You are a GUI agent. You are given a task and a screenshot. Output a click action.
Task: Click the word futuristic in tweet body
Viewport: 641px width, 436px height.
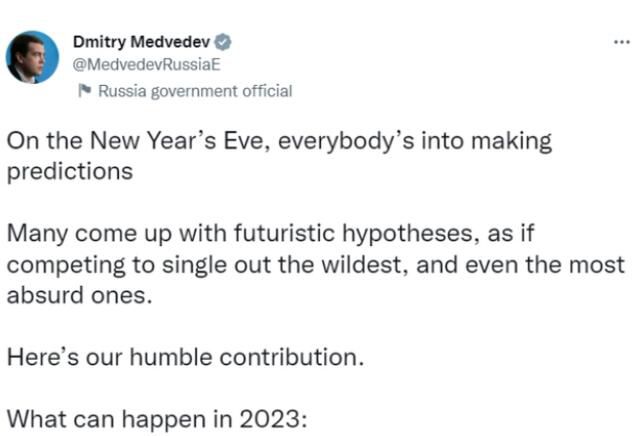pyautogui.click(x=285, y=234)
